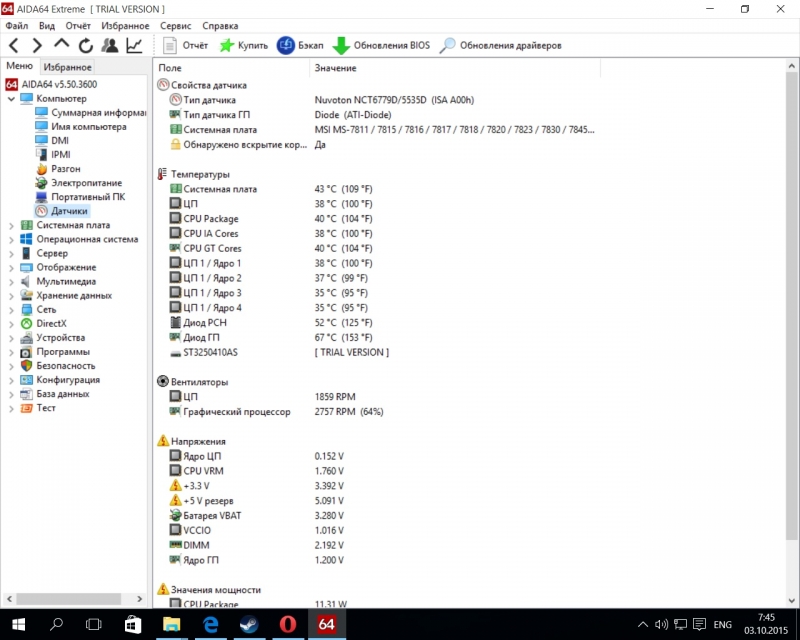Open taskbar search magnifier
This screenshot has width=800, height=640.
tap(57, 624)
